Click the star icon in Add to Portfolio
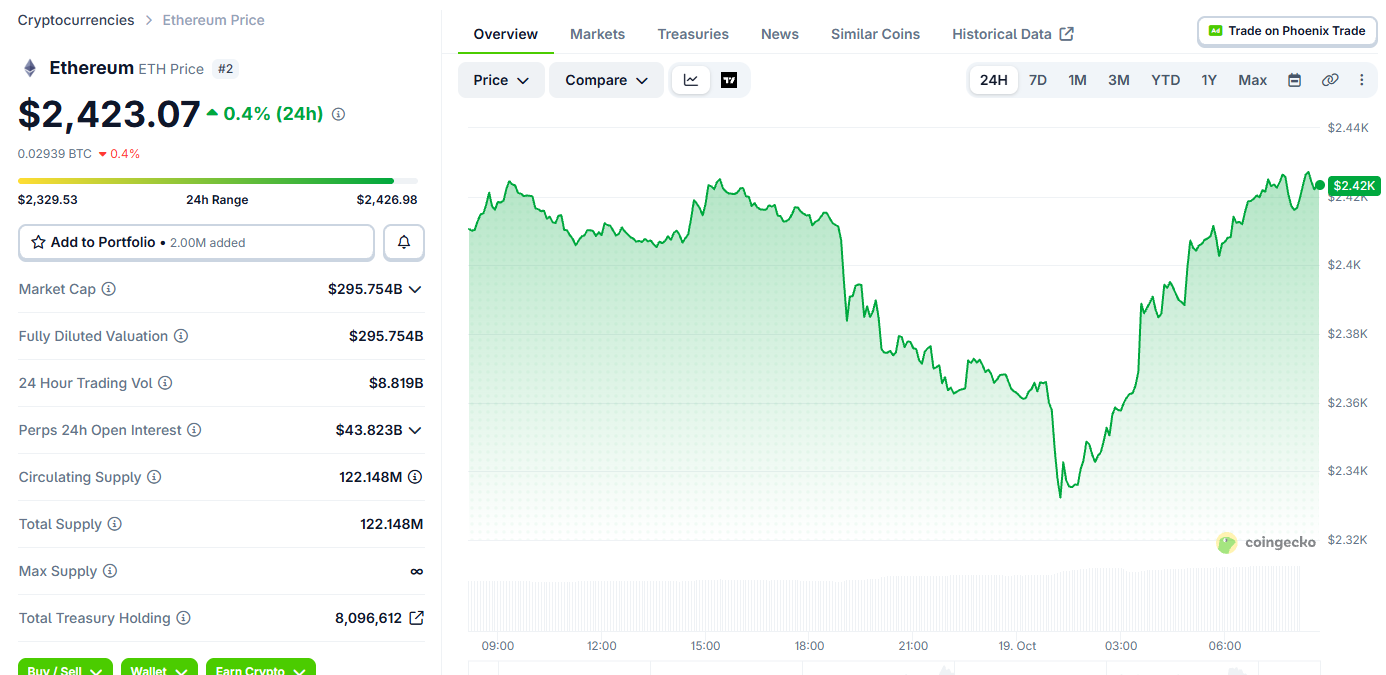 [38, 242]
